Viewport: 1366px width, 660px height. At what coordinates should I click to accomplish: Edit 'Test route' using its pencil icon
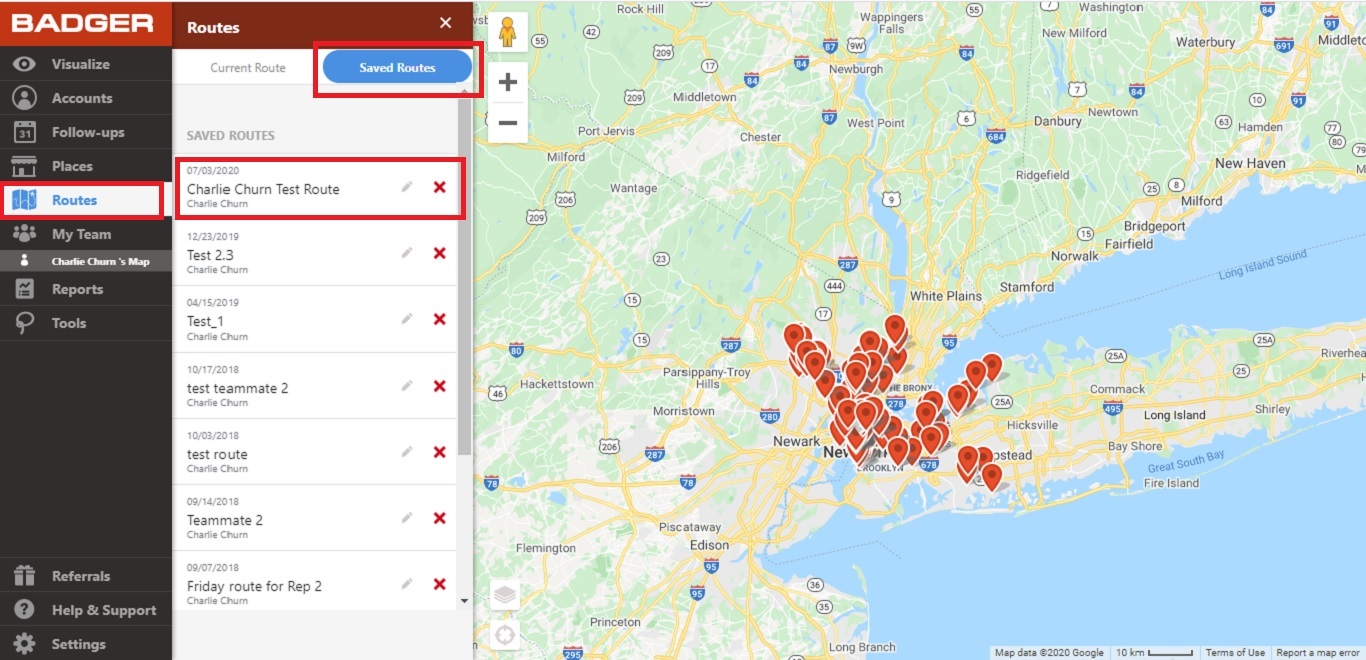tap(407, 452)
